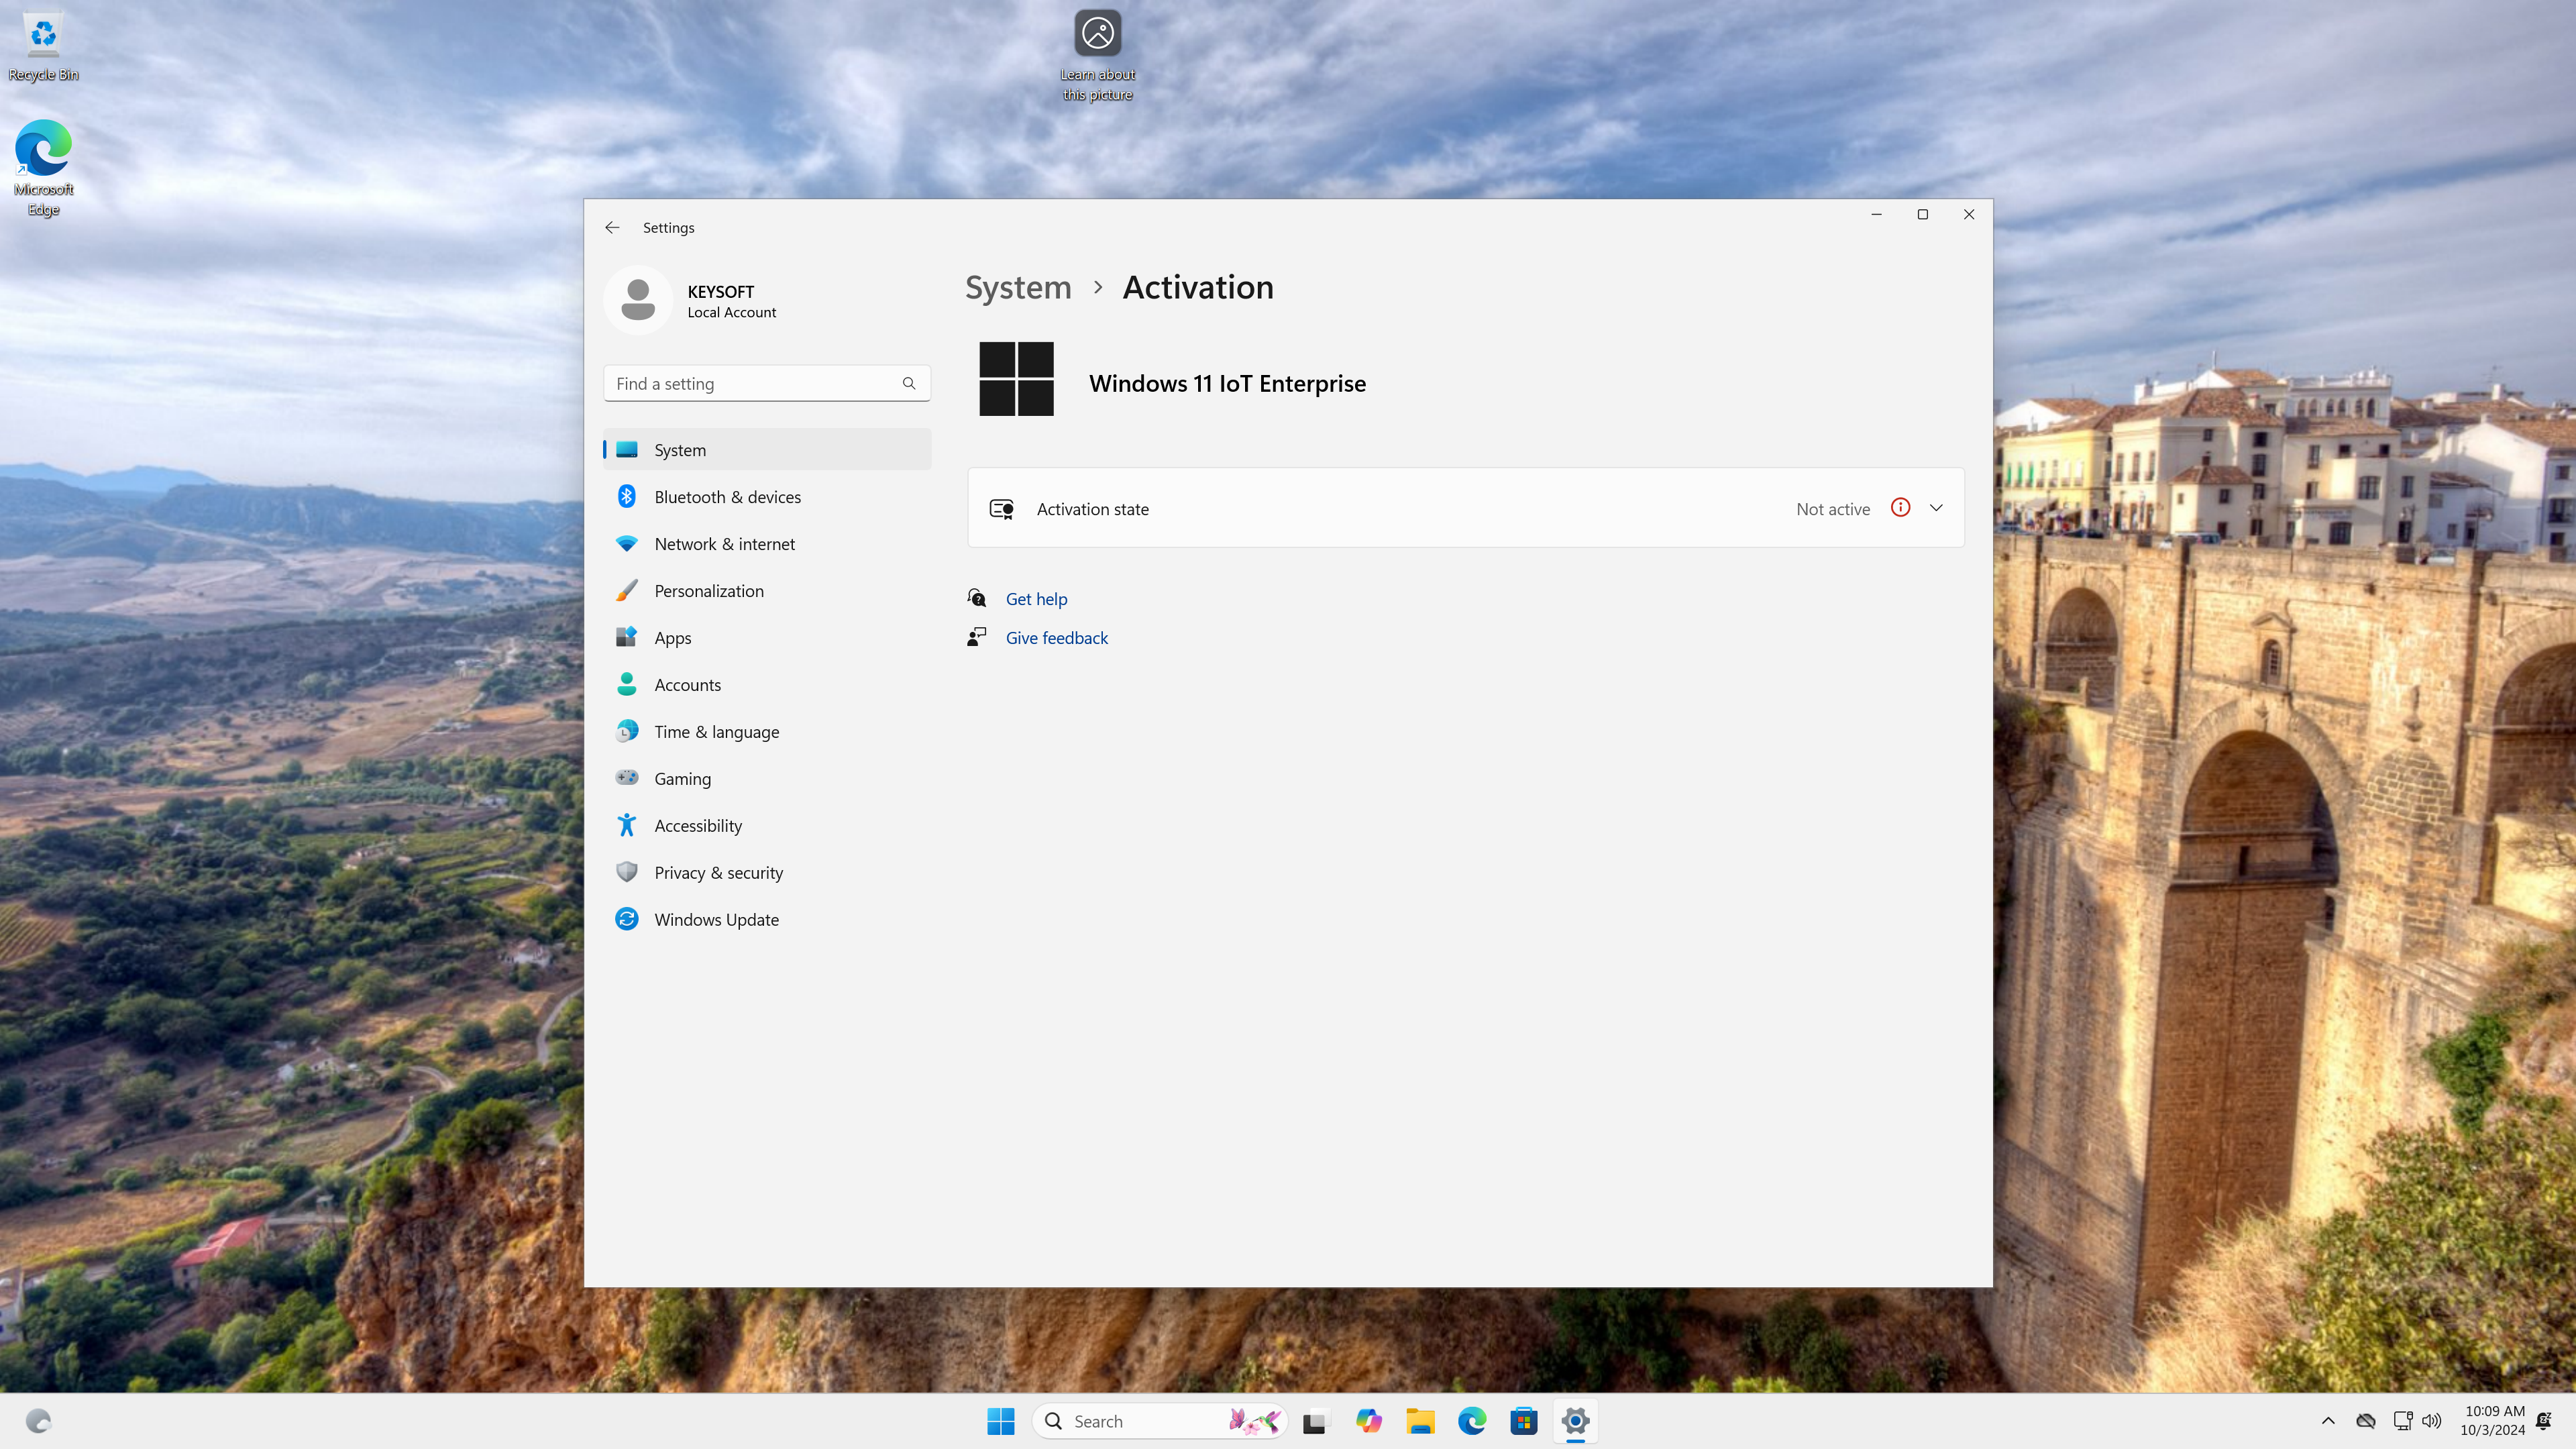The height and width of the screenshot is (1449, 2576).
Task: Open Task View from the taskbar
Action: pyautogui.click(x=1315, y=1421)
